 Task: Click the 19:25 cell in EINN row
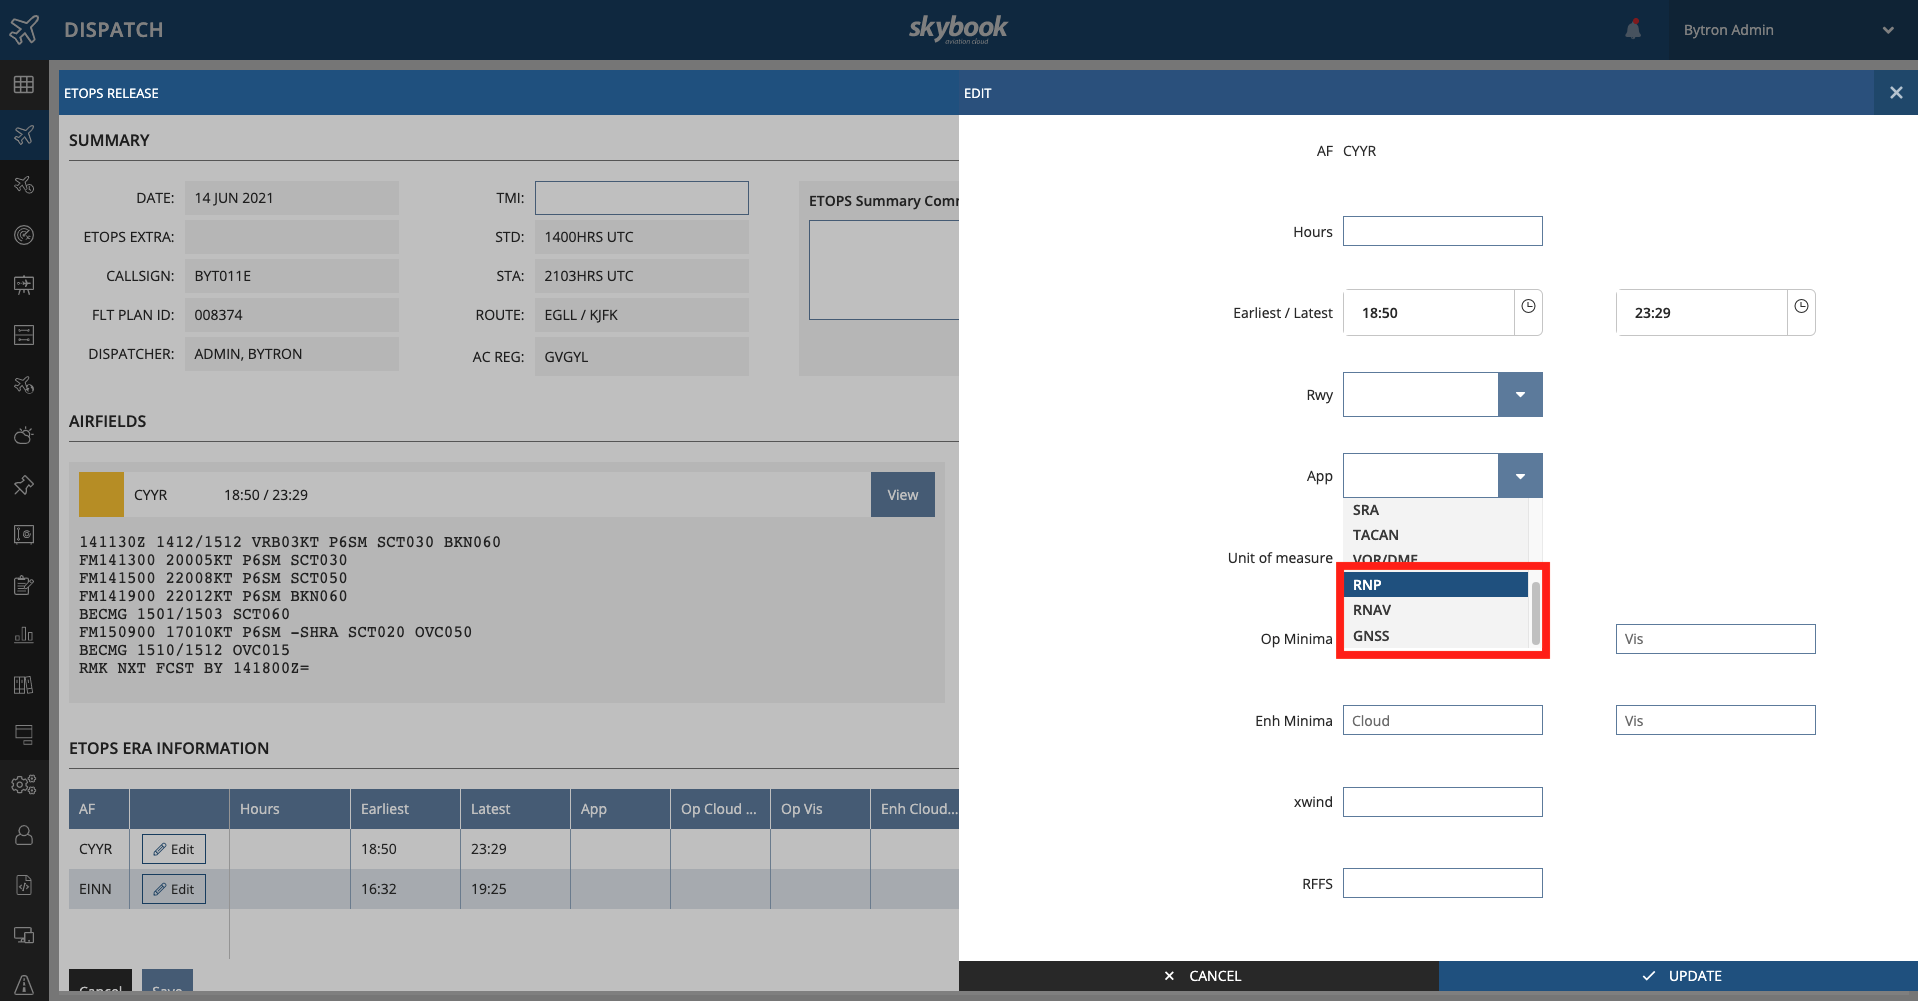[515, 889]
